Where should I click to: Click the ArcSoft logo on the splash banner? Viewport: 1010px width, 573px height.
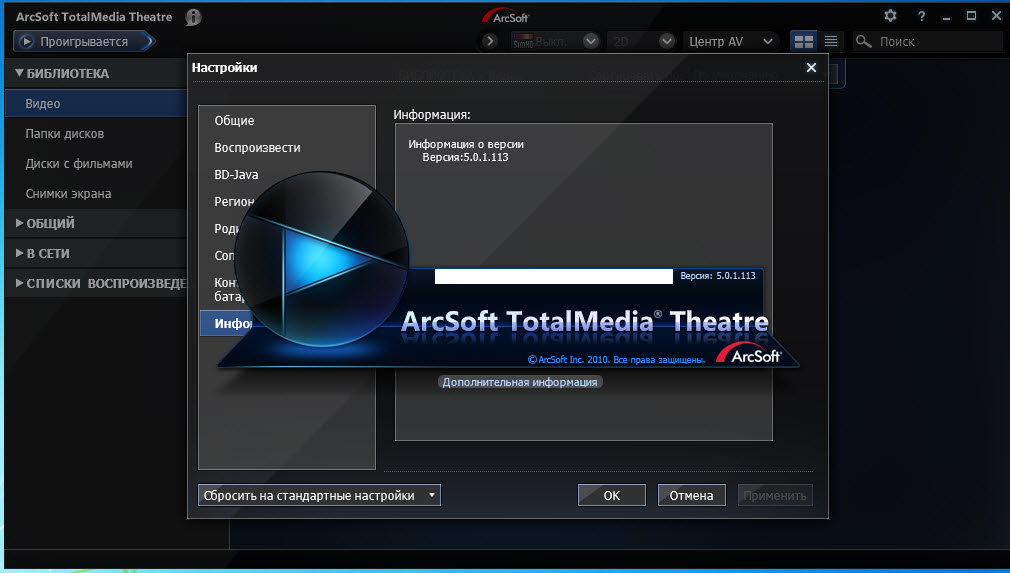point(748,353)
